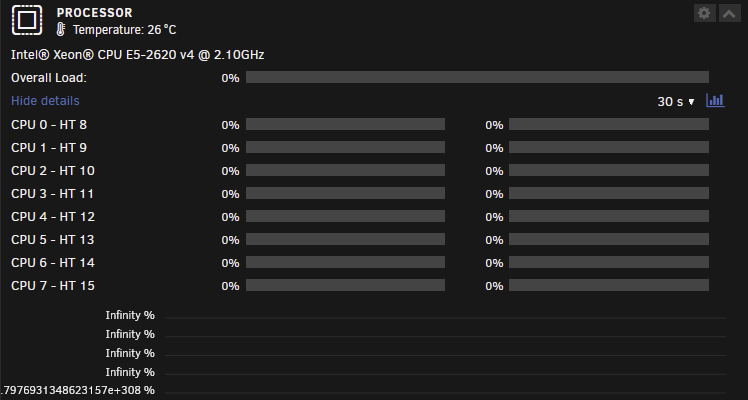Open processor settings gear icon
The width and height of the screenshot is (748, 400).
pyautogui.click(x=705, y=13)
